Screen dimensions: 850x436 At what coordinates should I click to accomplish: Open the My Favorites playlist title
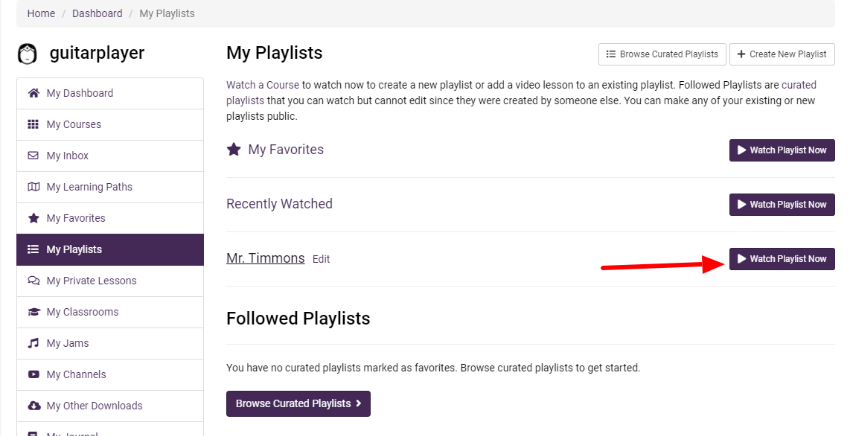click(x=286, y=149)
